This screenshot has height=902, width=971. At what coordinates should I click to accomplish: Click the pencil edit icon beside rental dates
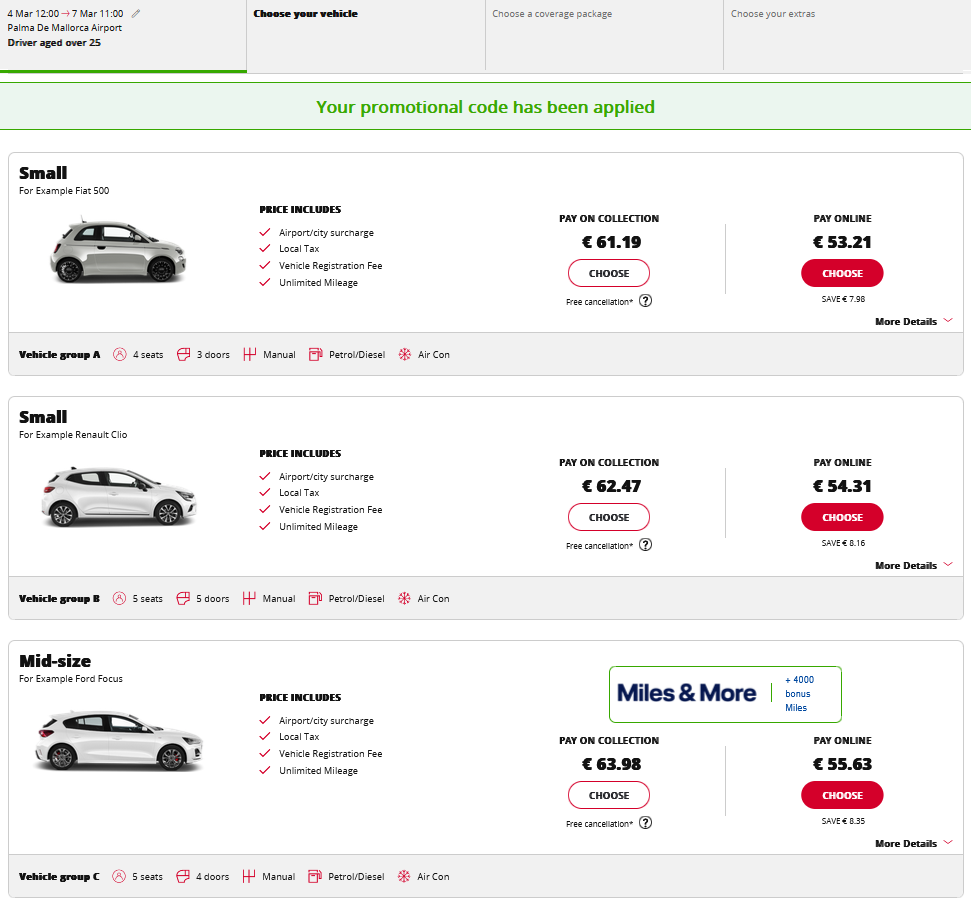point(136,14)
